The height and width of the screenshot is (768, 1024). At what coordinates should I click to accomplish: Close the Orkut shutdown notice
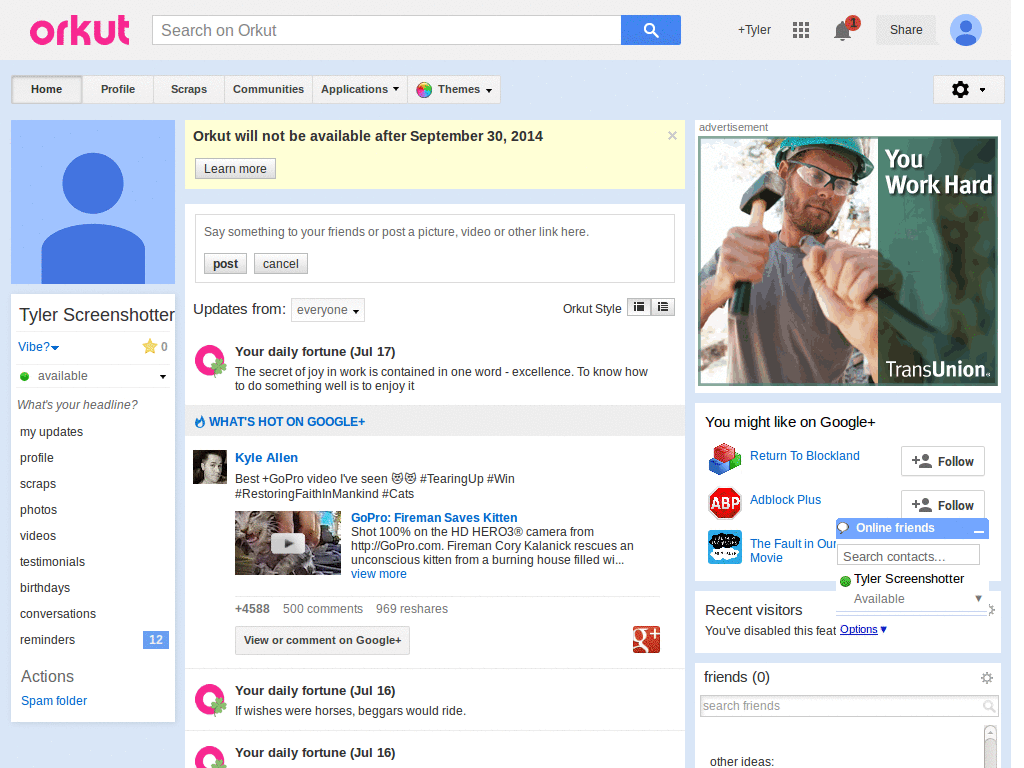[672, 136]
